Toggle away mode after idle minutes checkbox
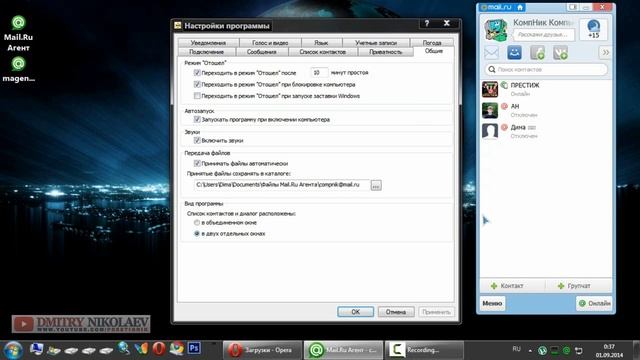The height and width of the screenshot is (360, 640). 197,73
